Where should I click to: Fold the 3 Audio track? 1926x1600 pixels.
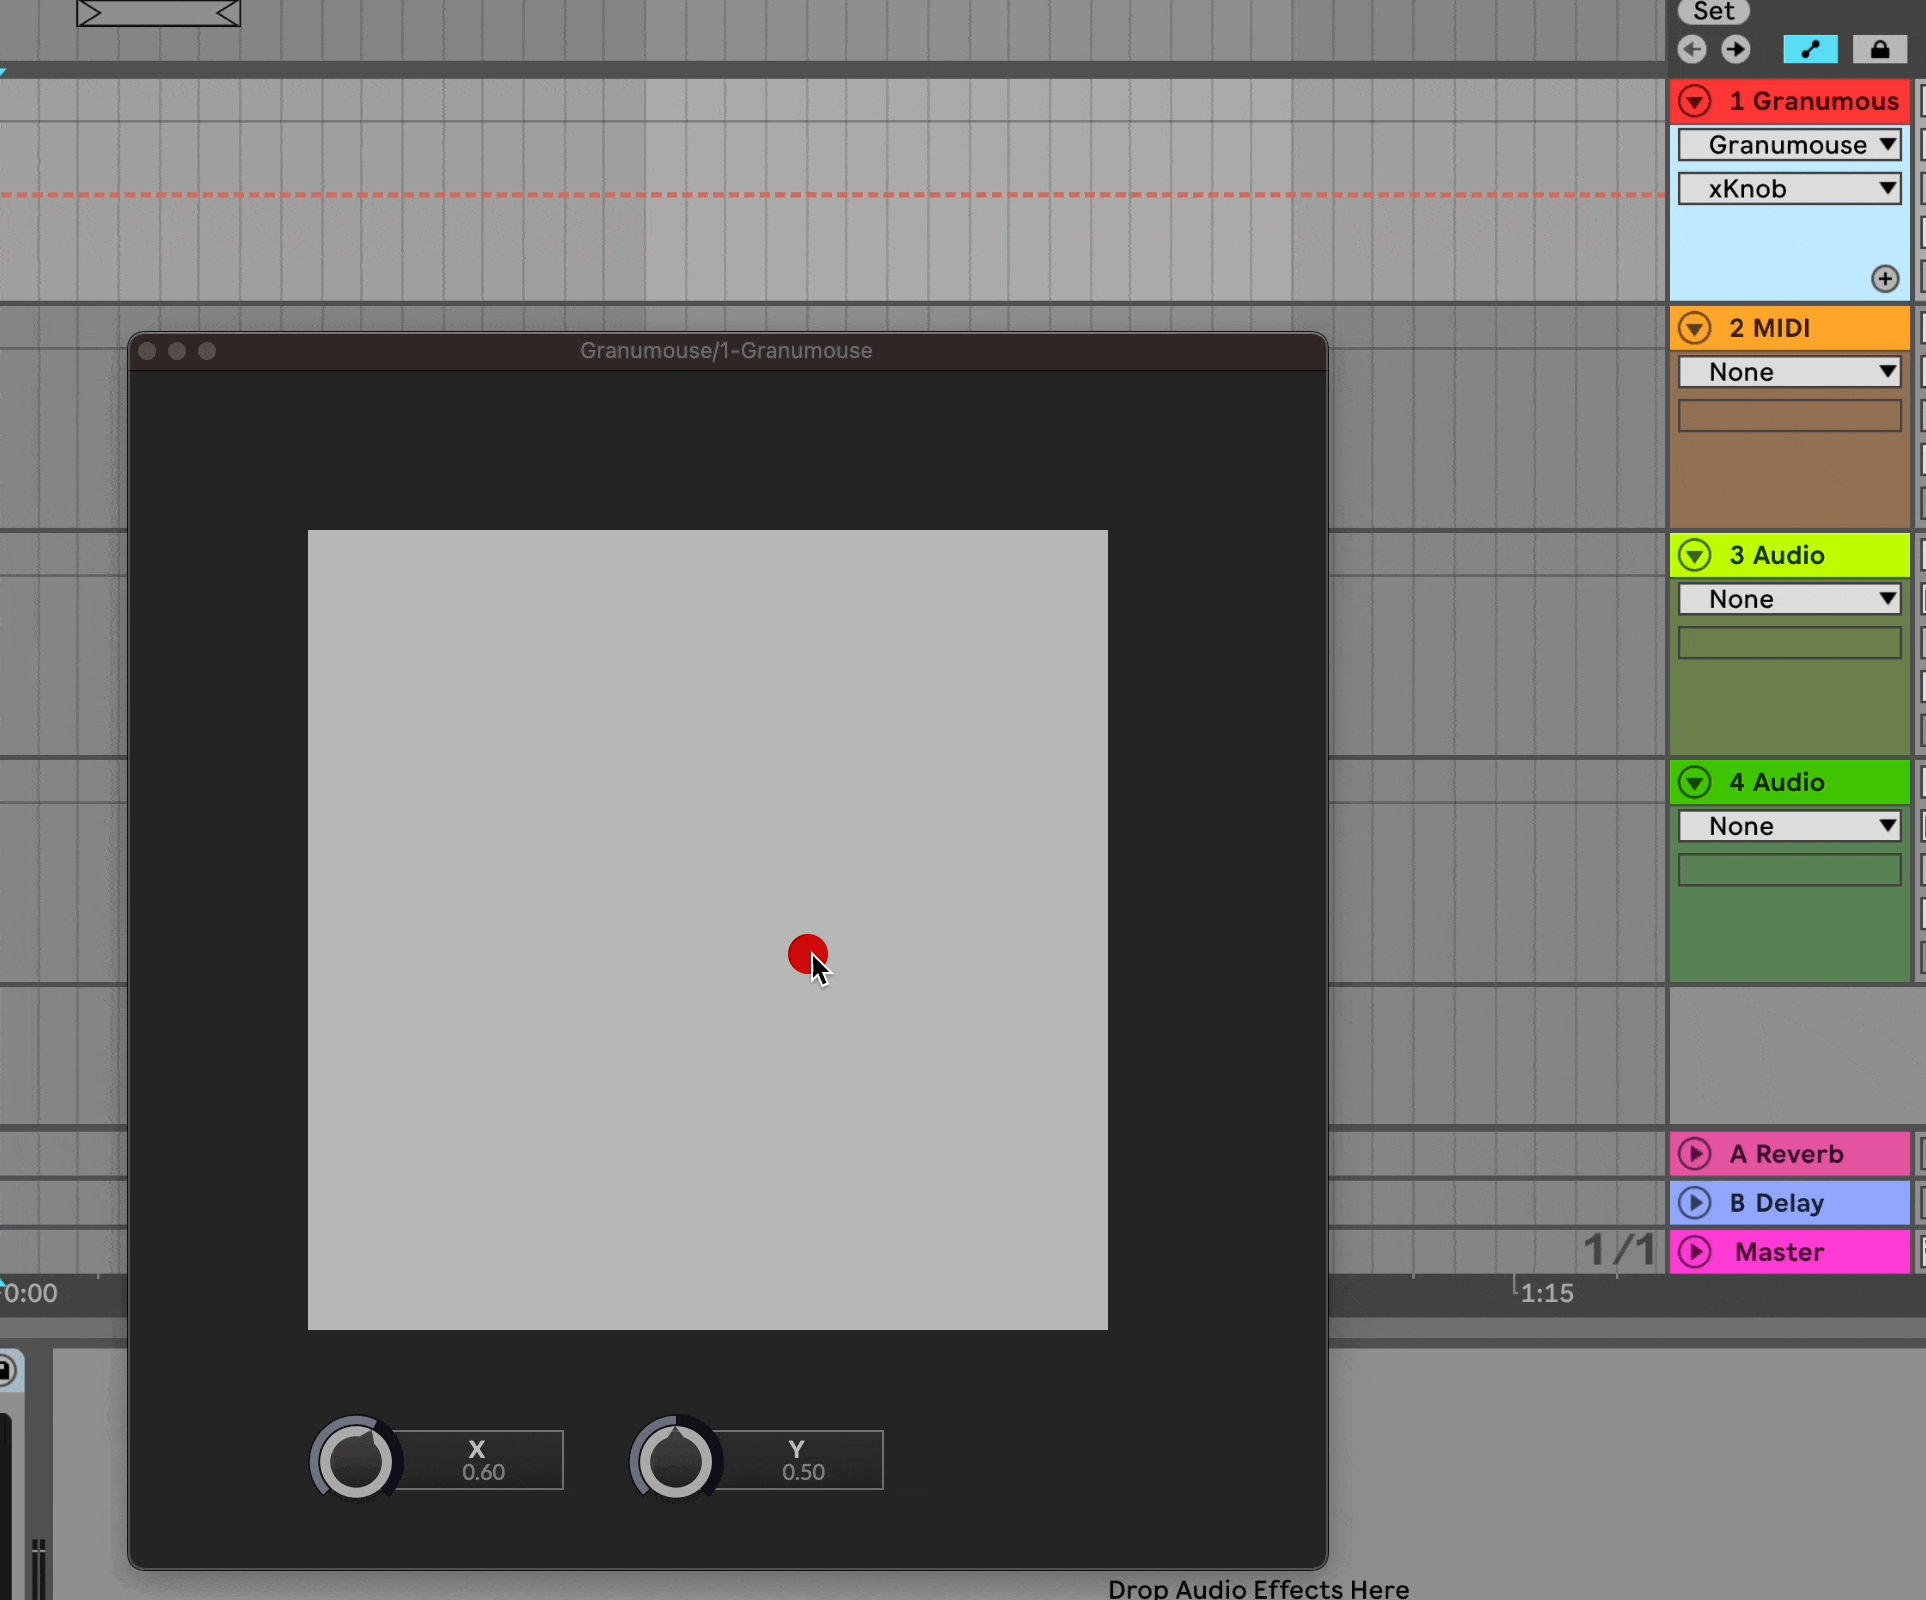click(x=1695, y=555)
